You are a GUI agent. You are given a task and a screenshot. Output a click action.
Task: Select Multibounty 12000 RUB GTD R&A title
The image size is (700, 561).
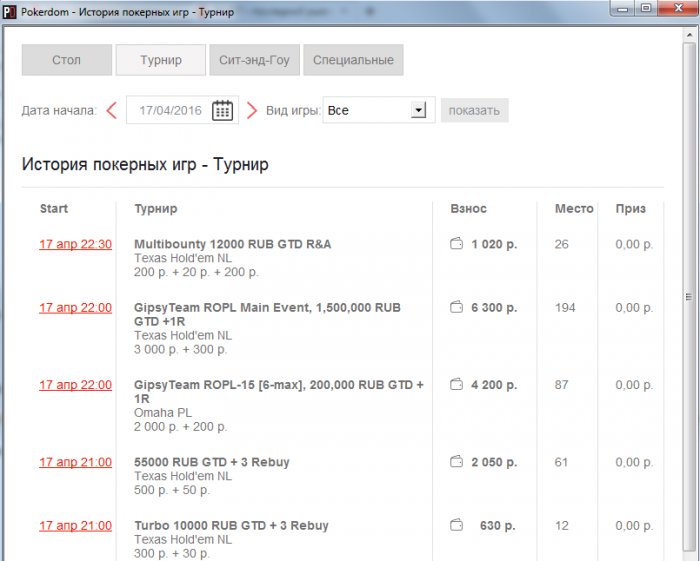(233, 244)
